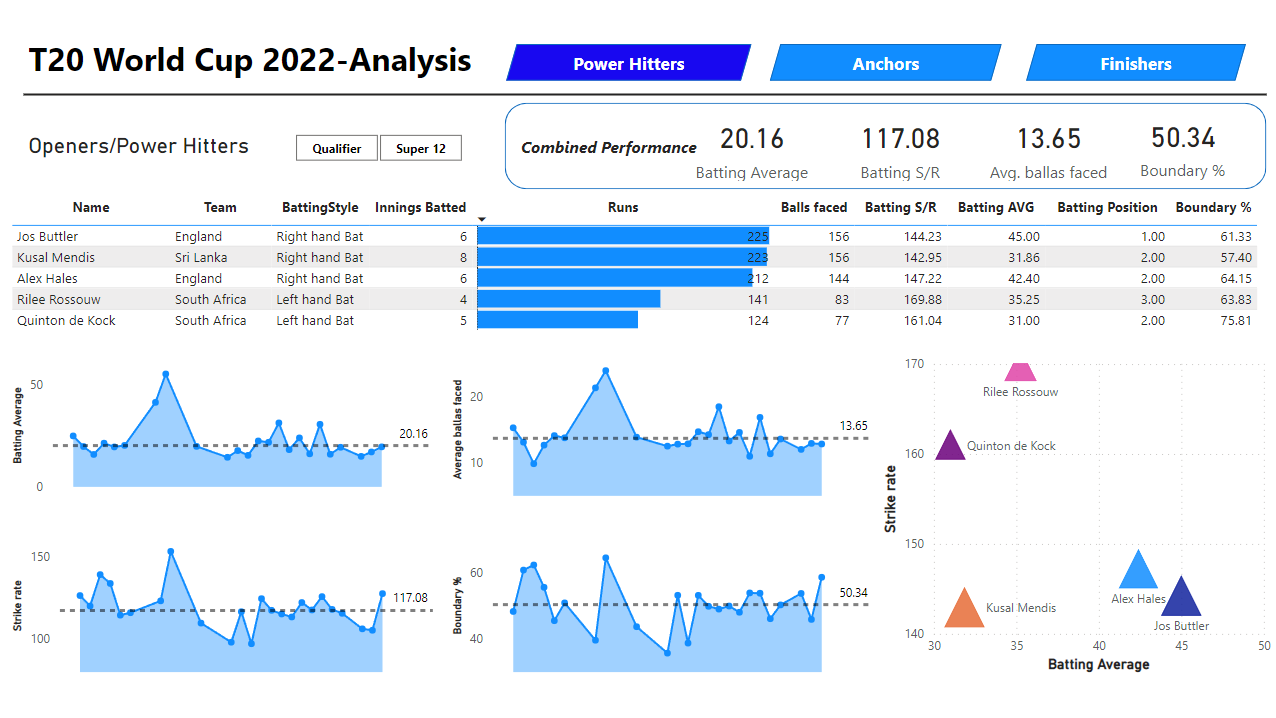This screenshot has width=1276, height=718.
Task: Select Quinton de Kock purple triangle marker
Action: [950, 447]
